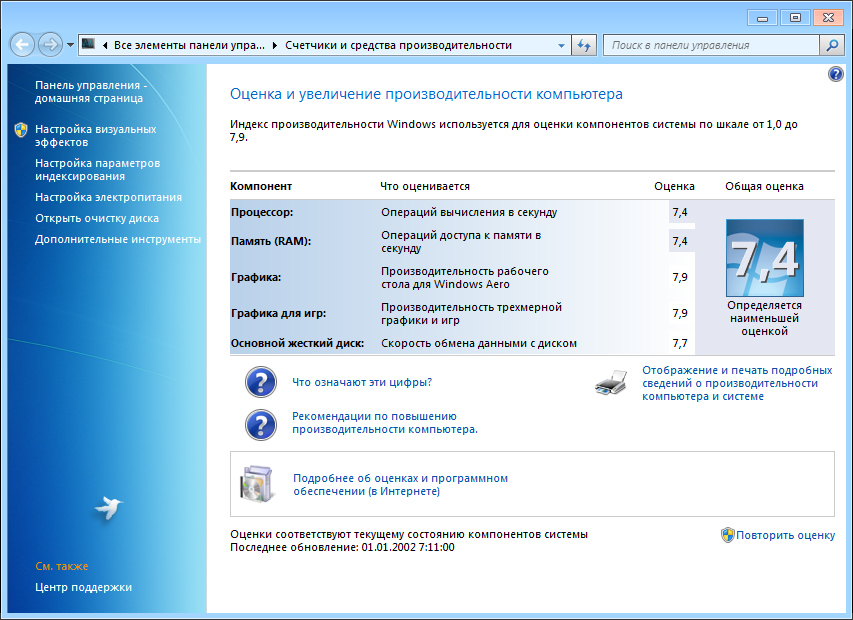Viewport: 853px width, 620px height.
Task: Open 'Настройка визуальных эффектов' link
Action: pos(95,136)
